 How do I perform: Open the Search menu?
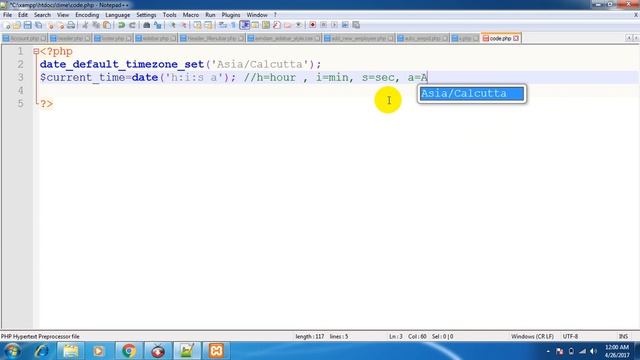click(x=42, y=15)
